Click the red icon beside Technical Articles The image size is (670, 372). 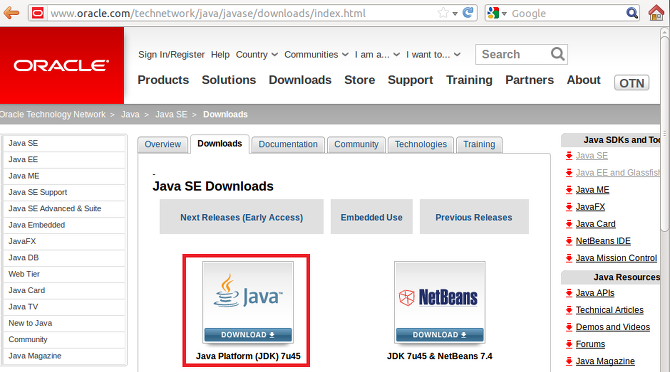[569, 310]
